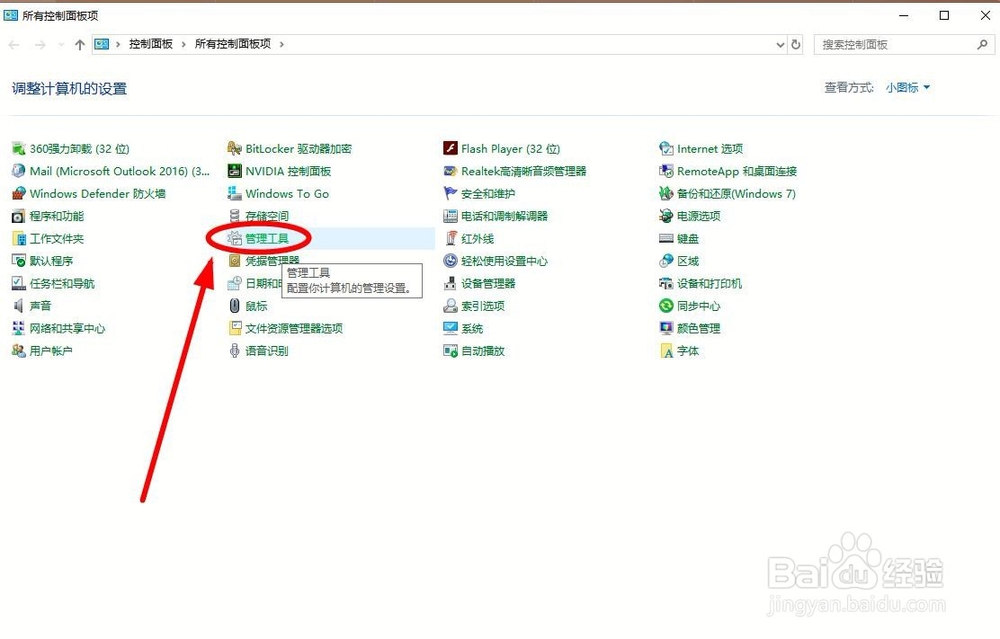Screen dimensions: 1000x639
Task: Open the 区域 globe icon
Action: tap(666, 261)
